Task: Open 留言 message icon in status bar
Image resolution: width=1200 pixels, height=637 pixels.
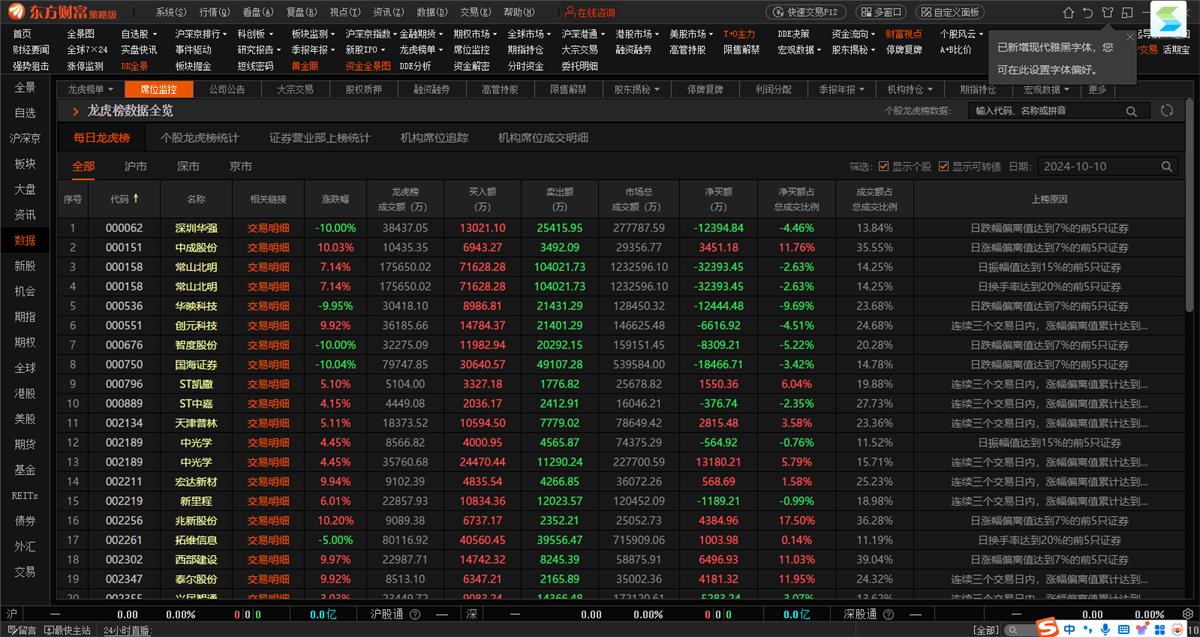Action: (20, 630)
